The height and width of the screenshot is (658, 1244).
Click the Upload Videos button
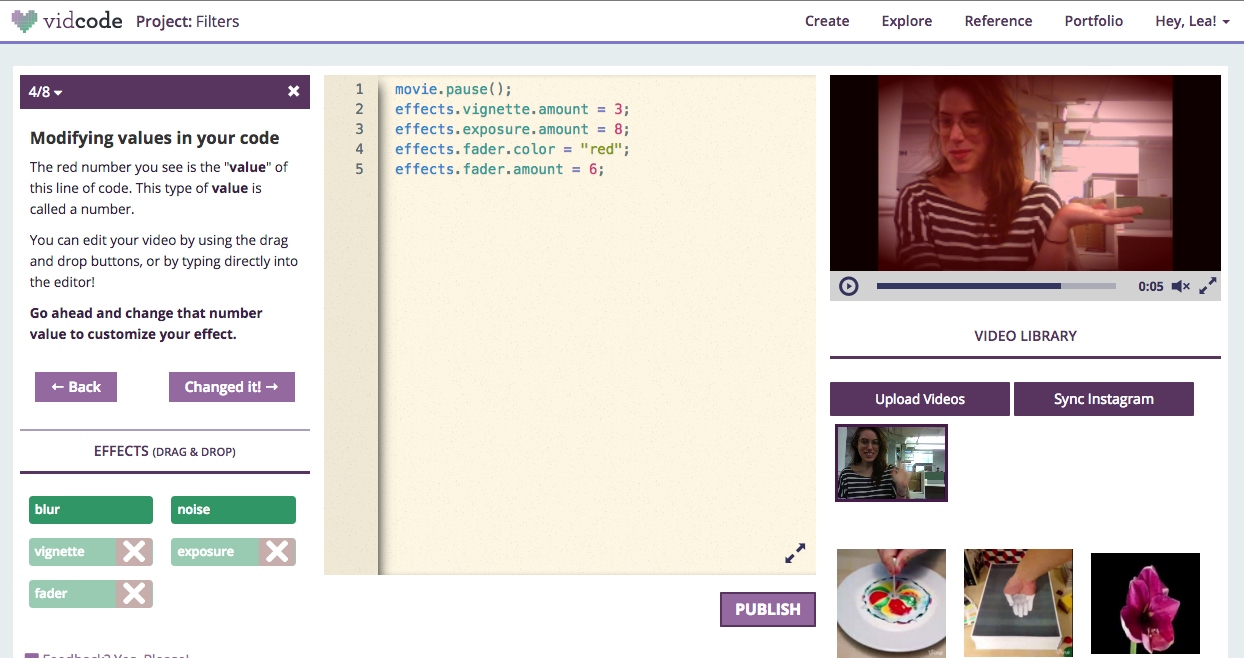(920, 399)
